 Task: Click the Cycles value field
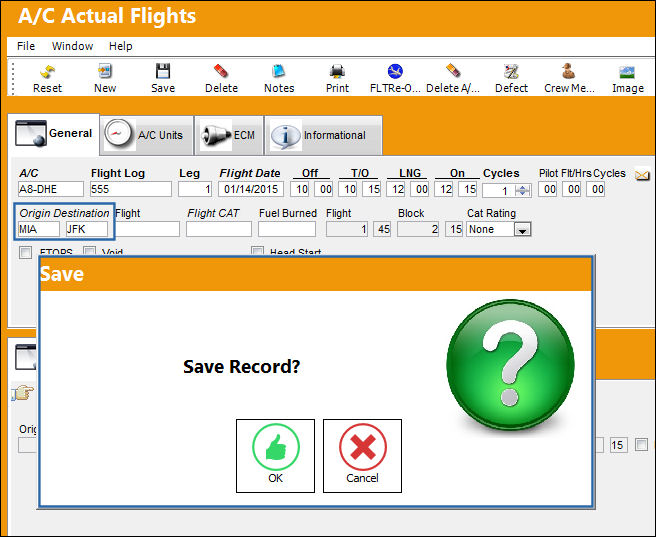[x=499, y=191]
